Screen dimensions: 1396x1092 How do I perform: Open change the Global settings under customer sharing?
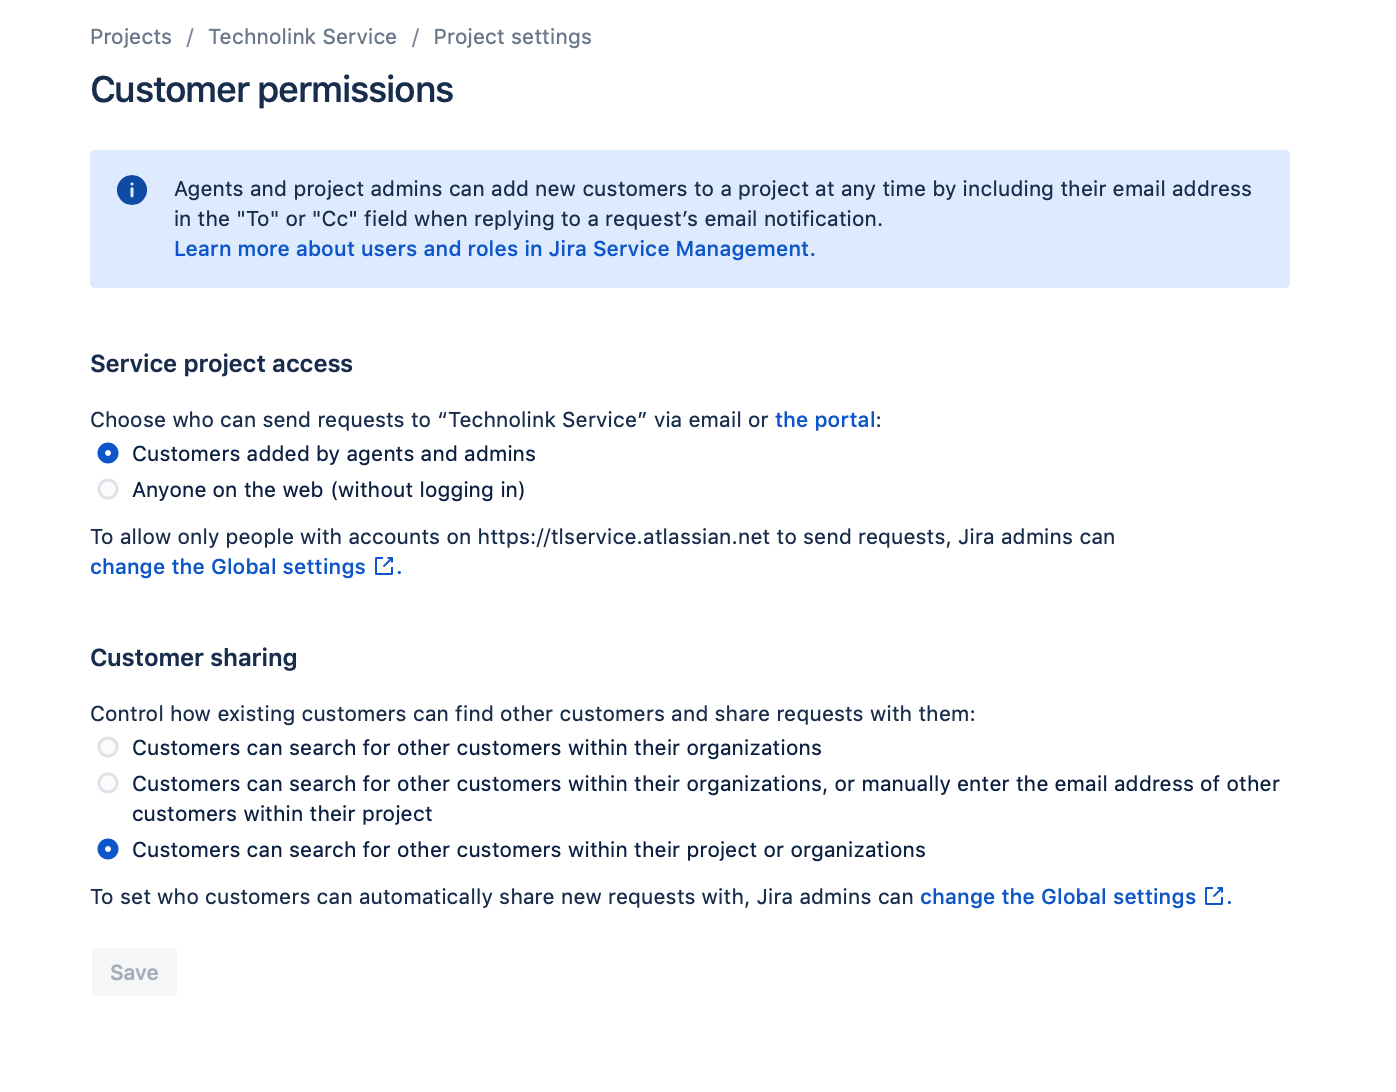coord(1058,897)
